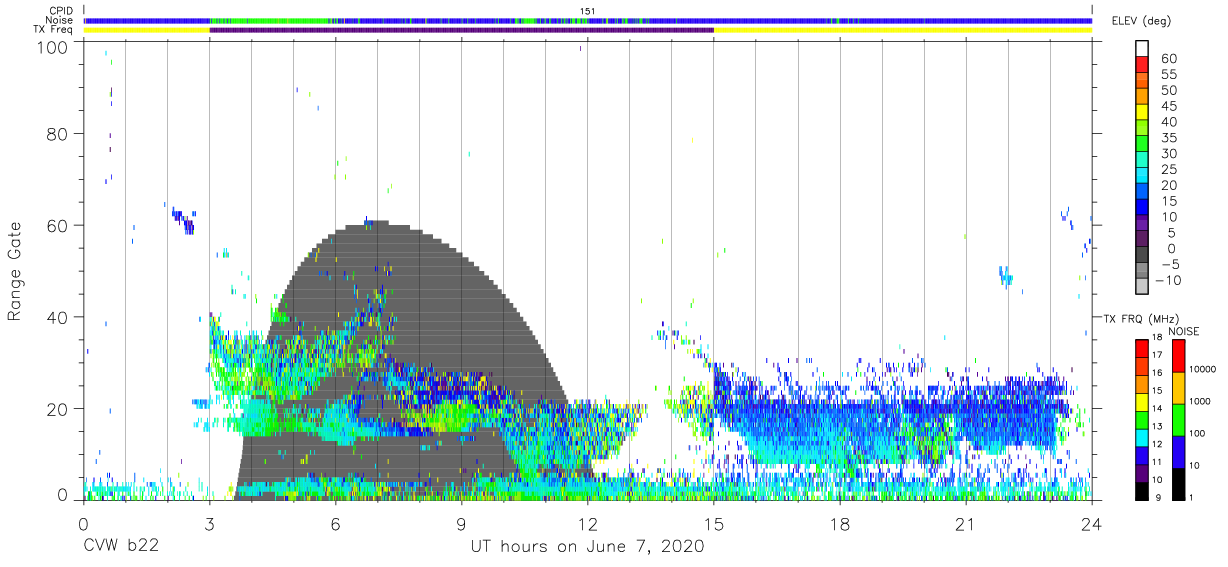Click ELEV legend value 50
This screenshot has width=1228, height=567.
[1168, 91]
